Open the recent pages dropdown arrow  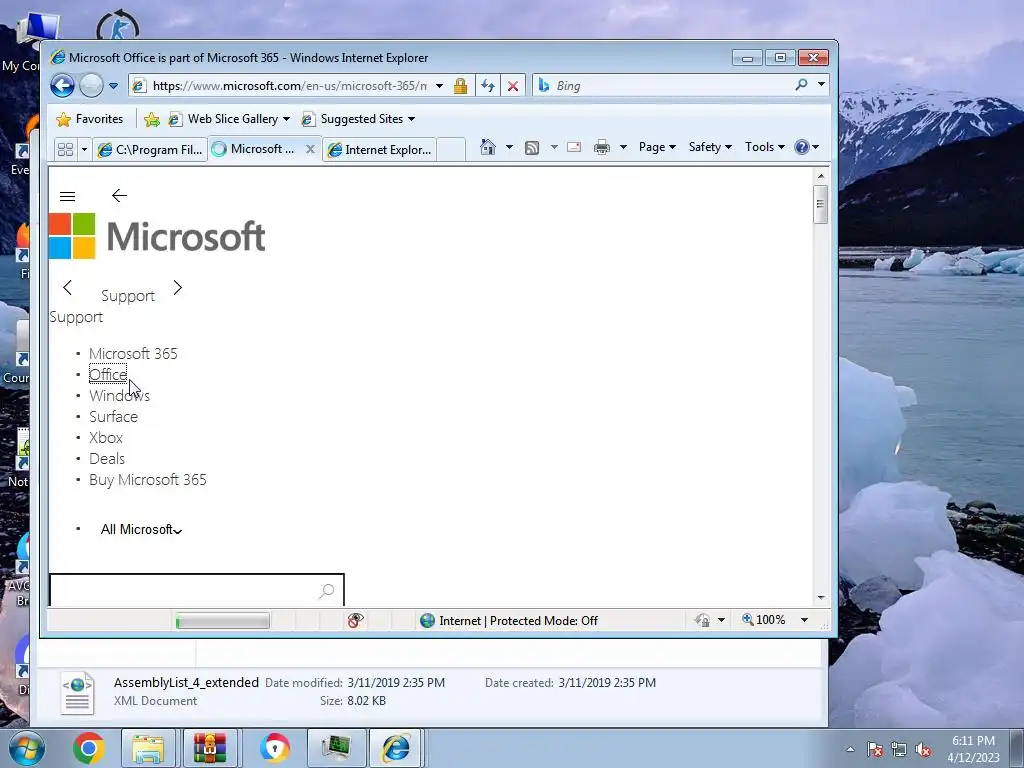(x=114, y=86)
